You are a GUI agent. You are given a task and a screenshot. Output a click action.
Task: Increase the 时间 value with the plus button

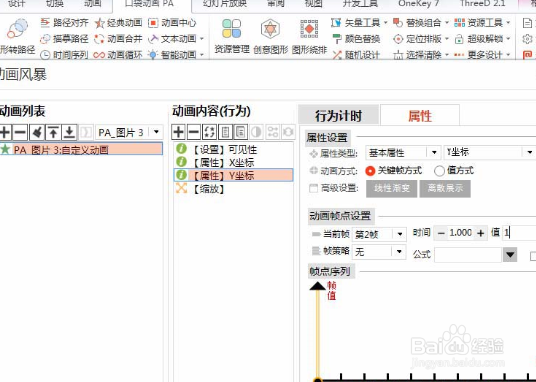[x=481, y=234]
